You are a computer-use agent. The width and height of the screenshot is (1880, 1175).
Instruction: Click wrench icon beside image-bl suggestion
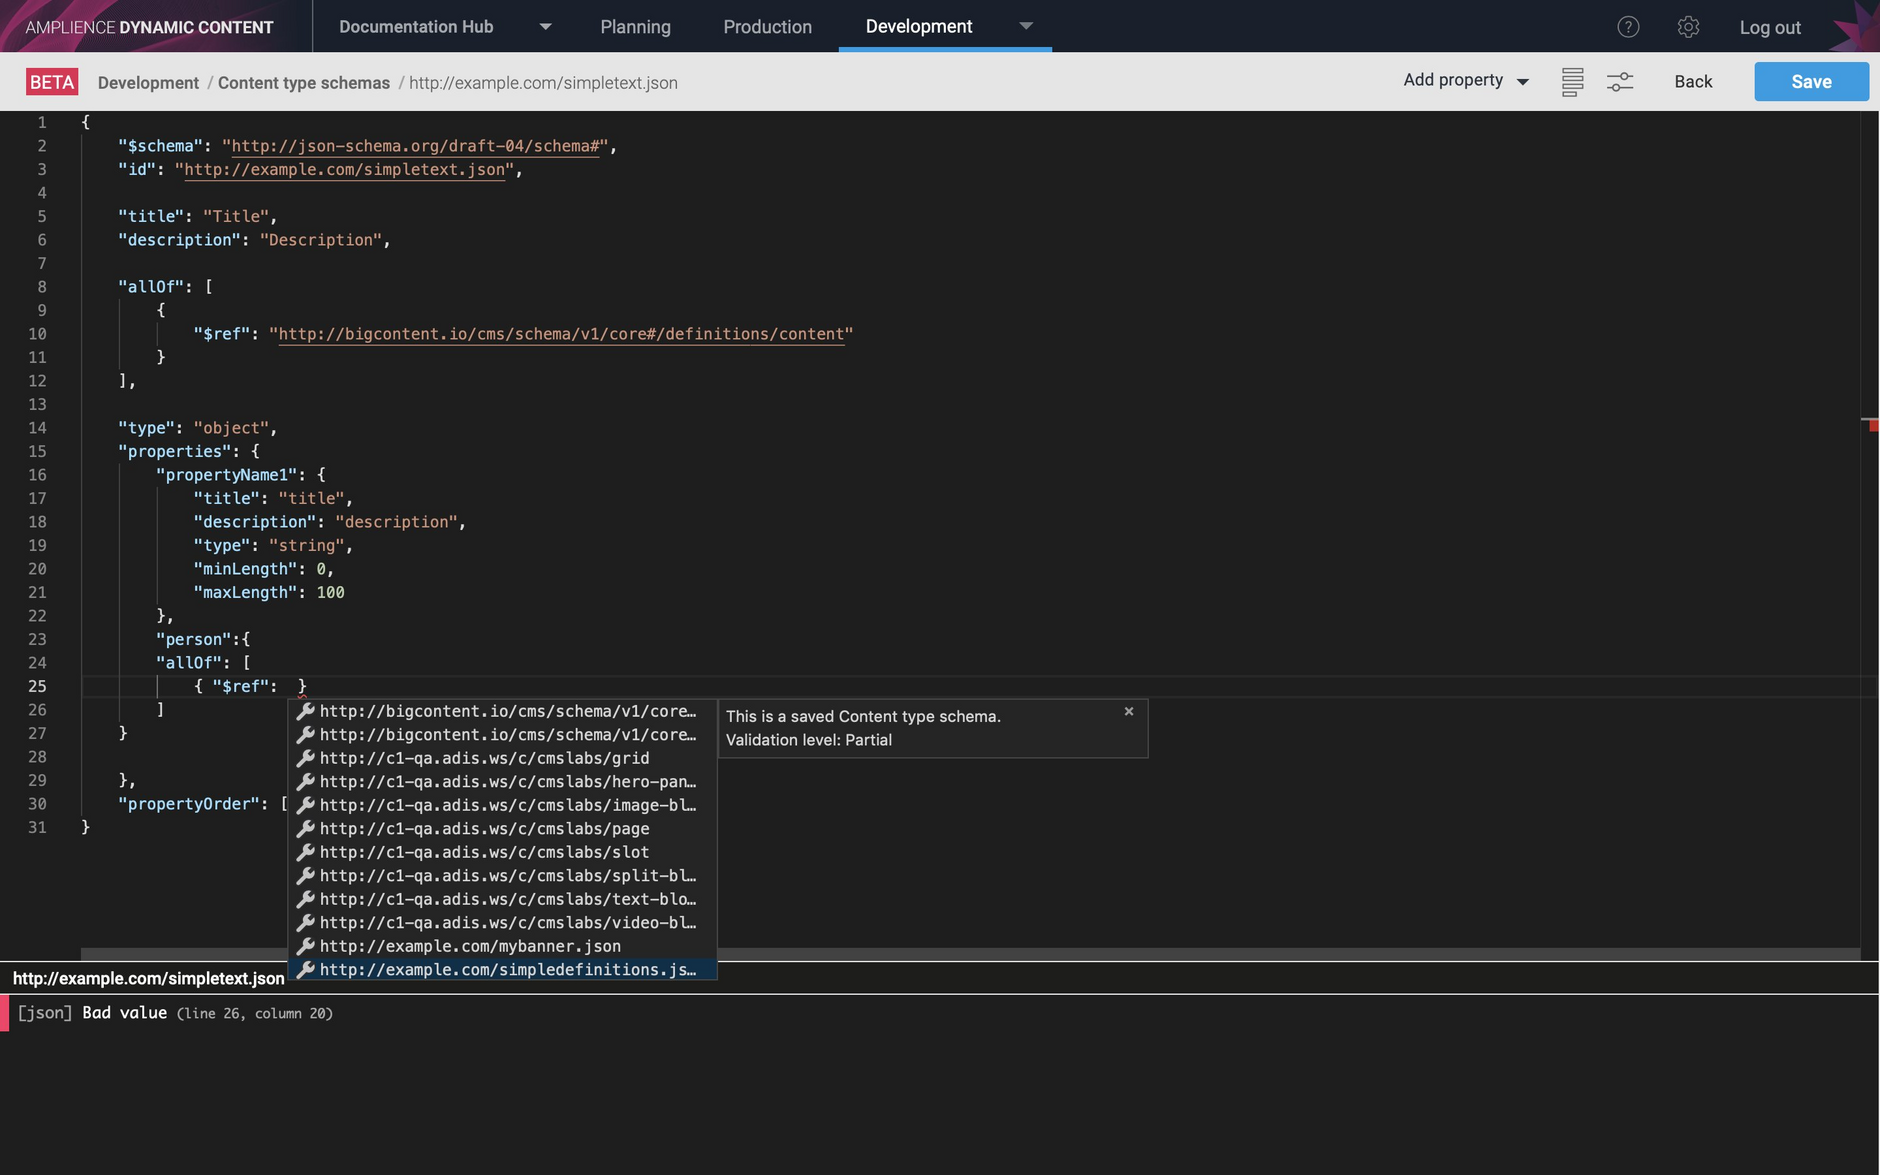click(x=306, y=805)
